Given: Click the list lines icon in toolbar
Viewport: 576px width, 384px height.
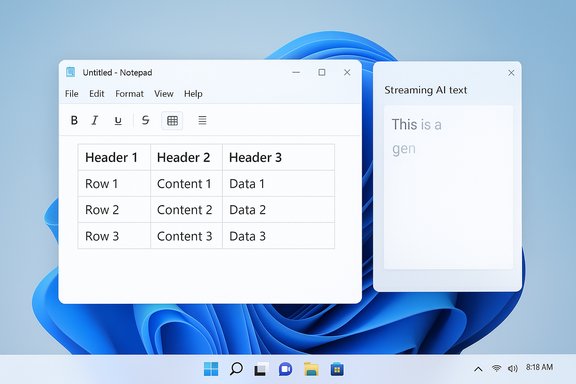Looking at the screenshot, I should (x=202, y=120).
